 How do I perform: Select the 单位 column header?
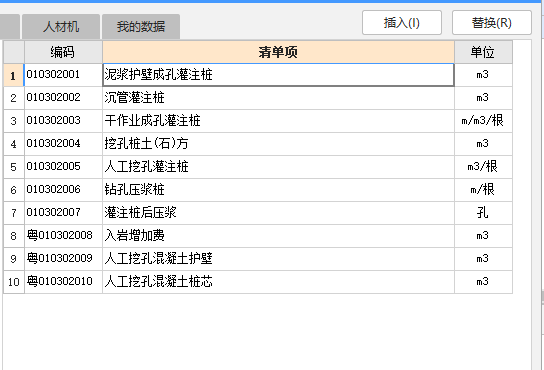[x=483, y=52]
